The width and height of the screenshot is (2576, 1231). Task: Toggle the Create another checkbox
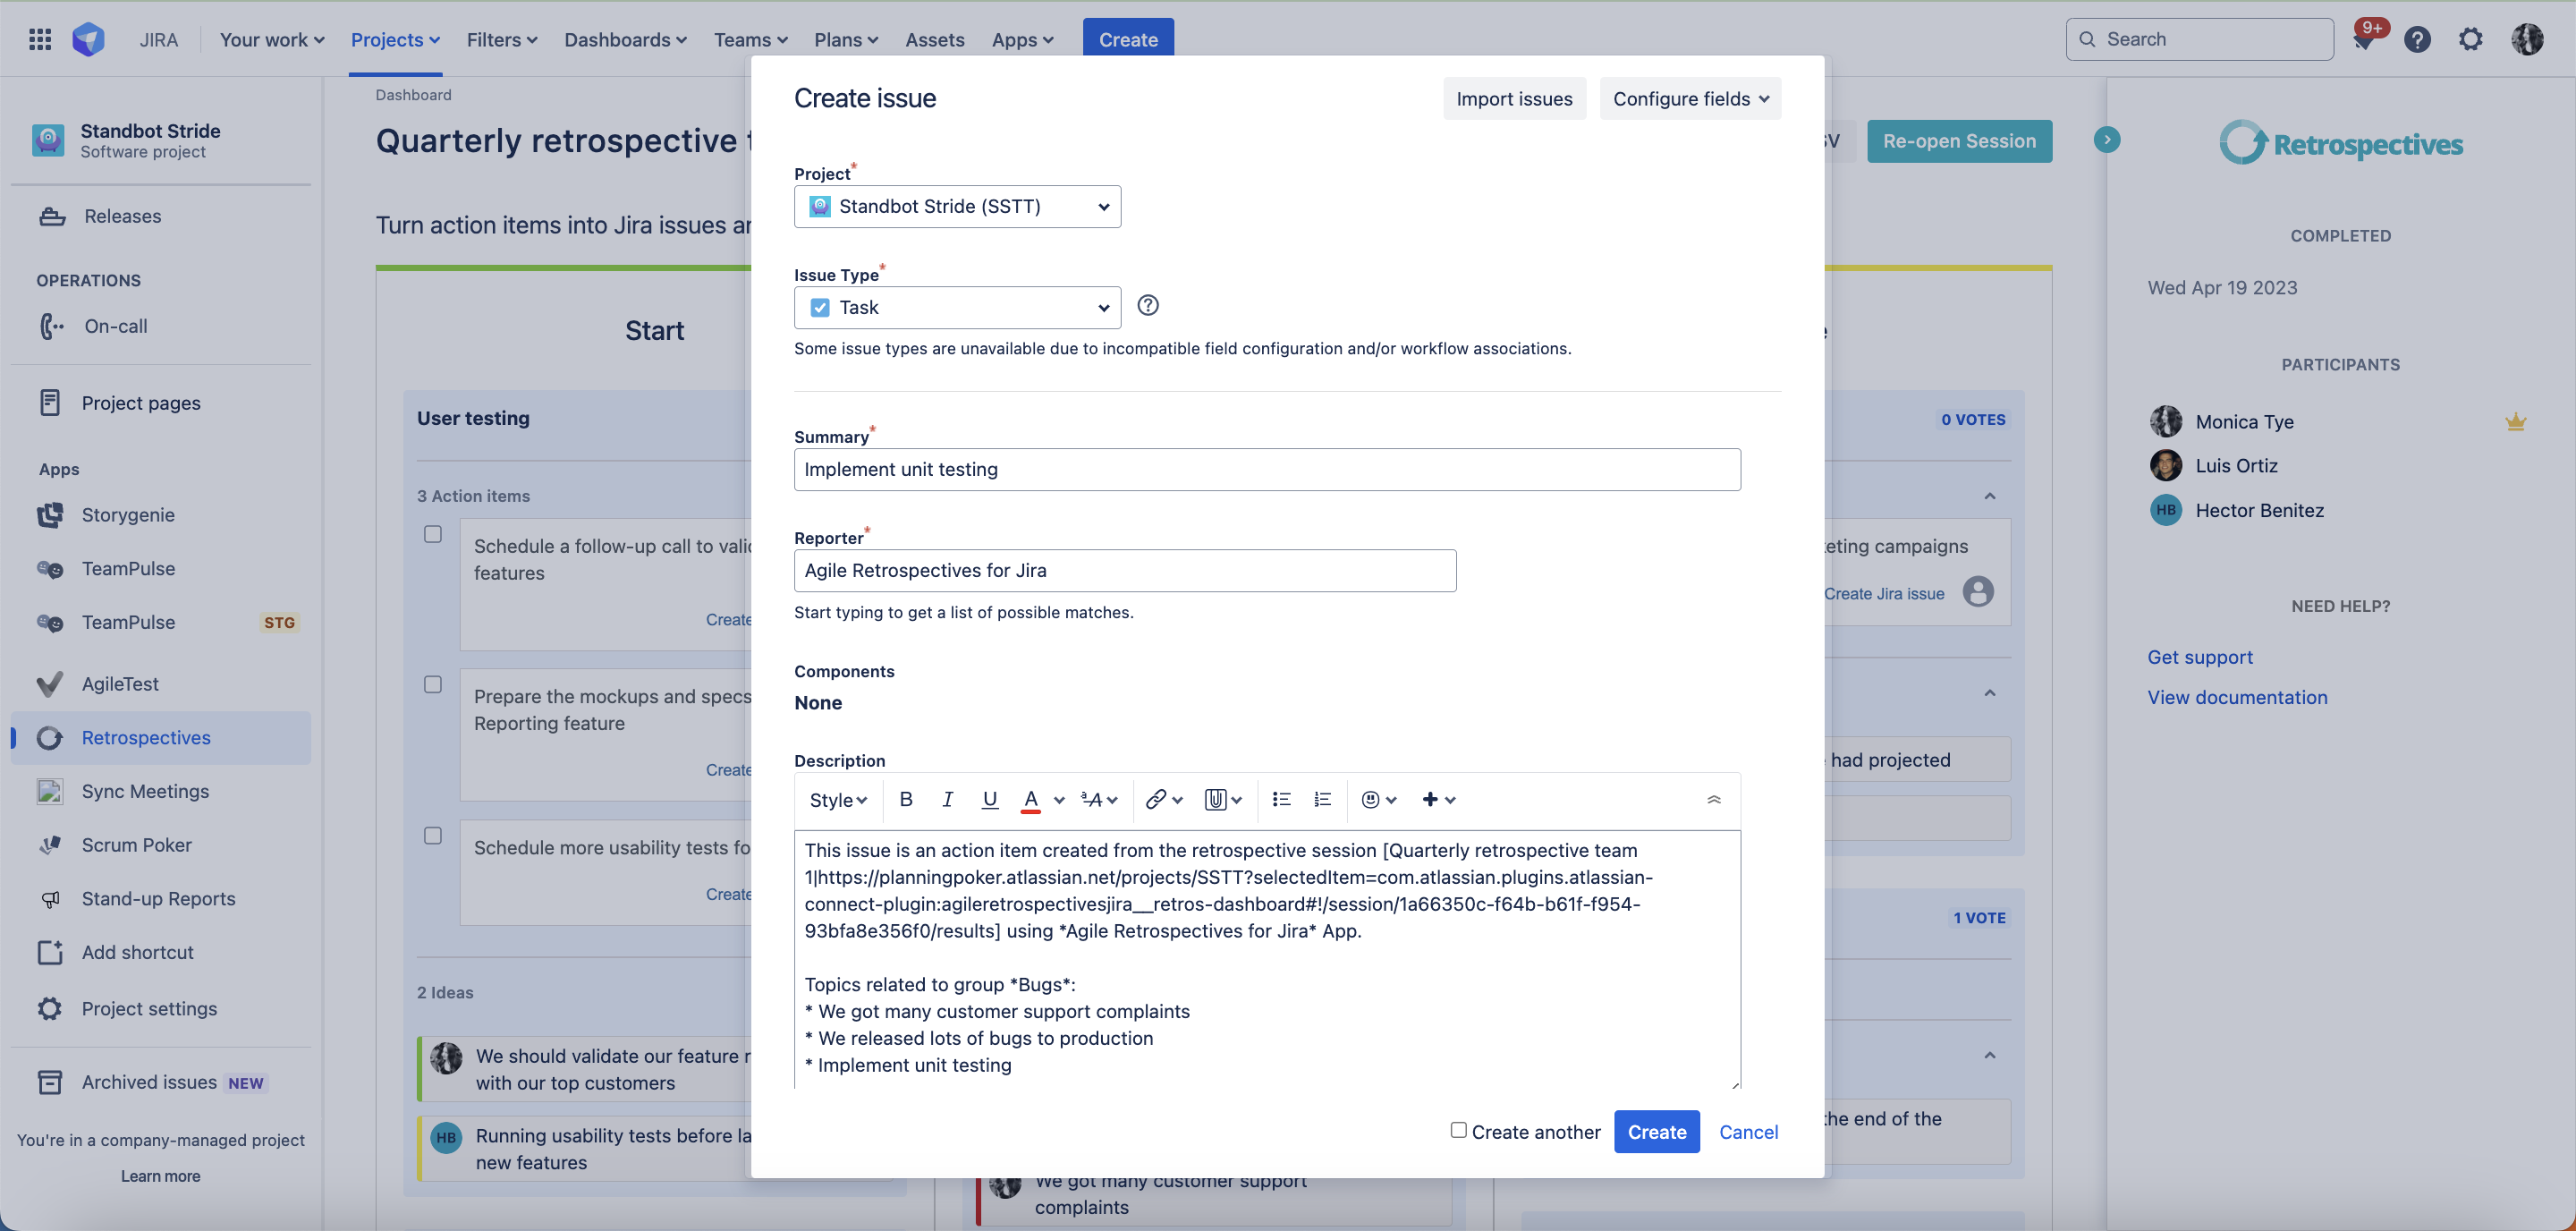pos(1458,1130)
